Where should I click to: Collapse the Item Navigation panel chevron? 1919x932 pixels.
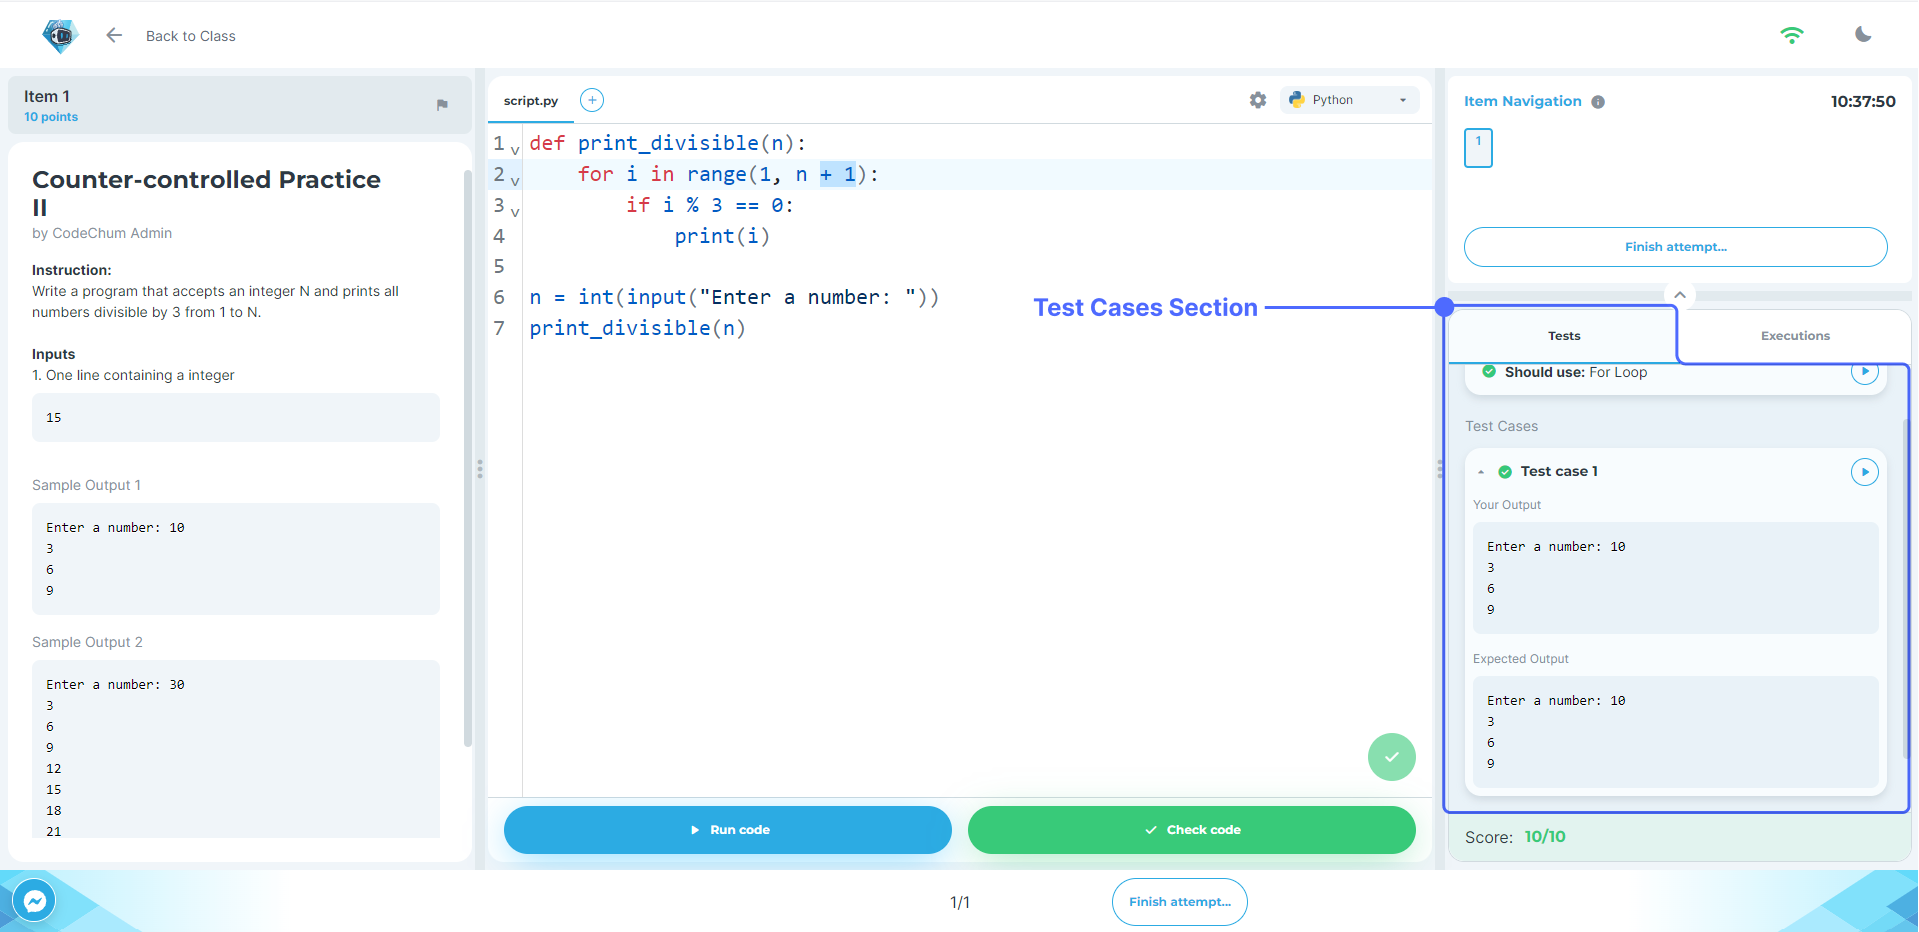coord(1680,295)
